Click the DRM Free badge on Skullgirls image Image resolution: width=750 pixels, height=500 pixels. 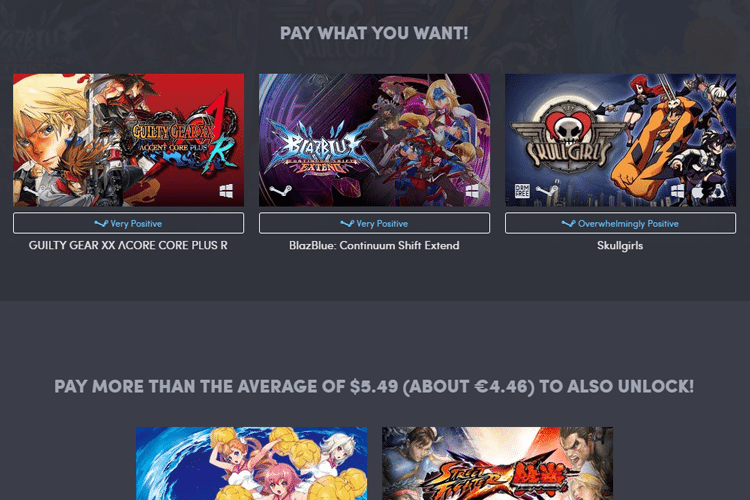tap(522, 191)
